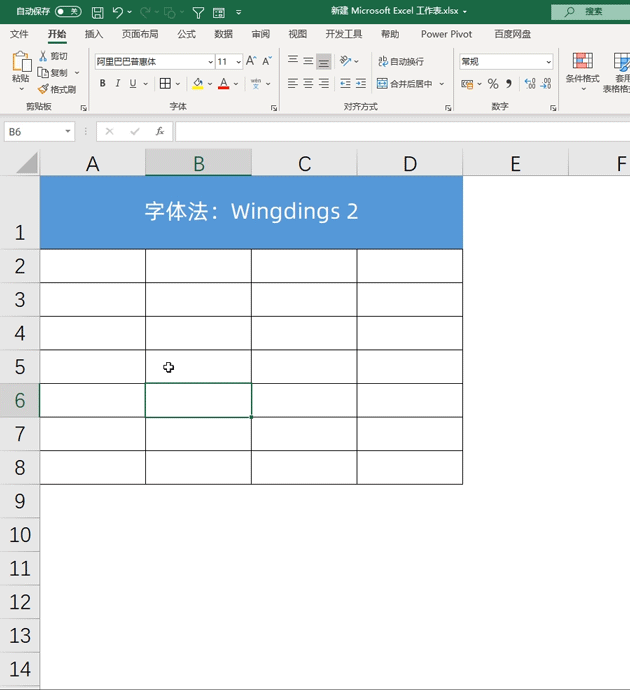Image resolution: width=630 pixels, height=690 pixels.
Task: Select the Format Painter brush
Action: pyautogui.click(x=43, y=89)
